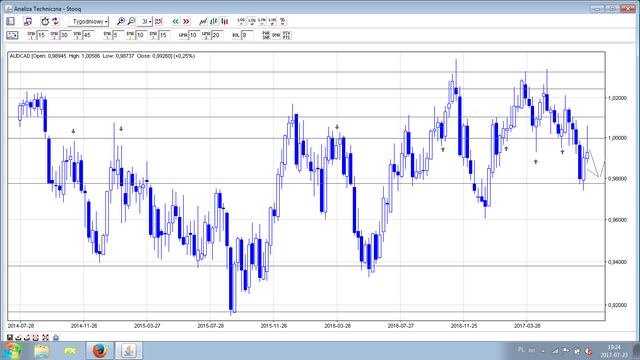Click EMA 1 period field showing 5
This screenshot has height=360, width=640.
pos(119,36)
